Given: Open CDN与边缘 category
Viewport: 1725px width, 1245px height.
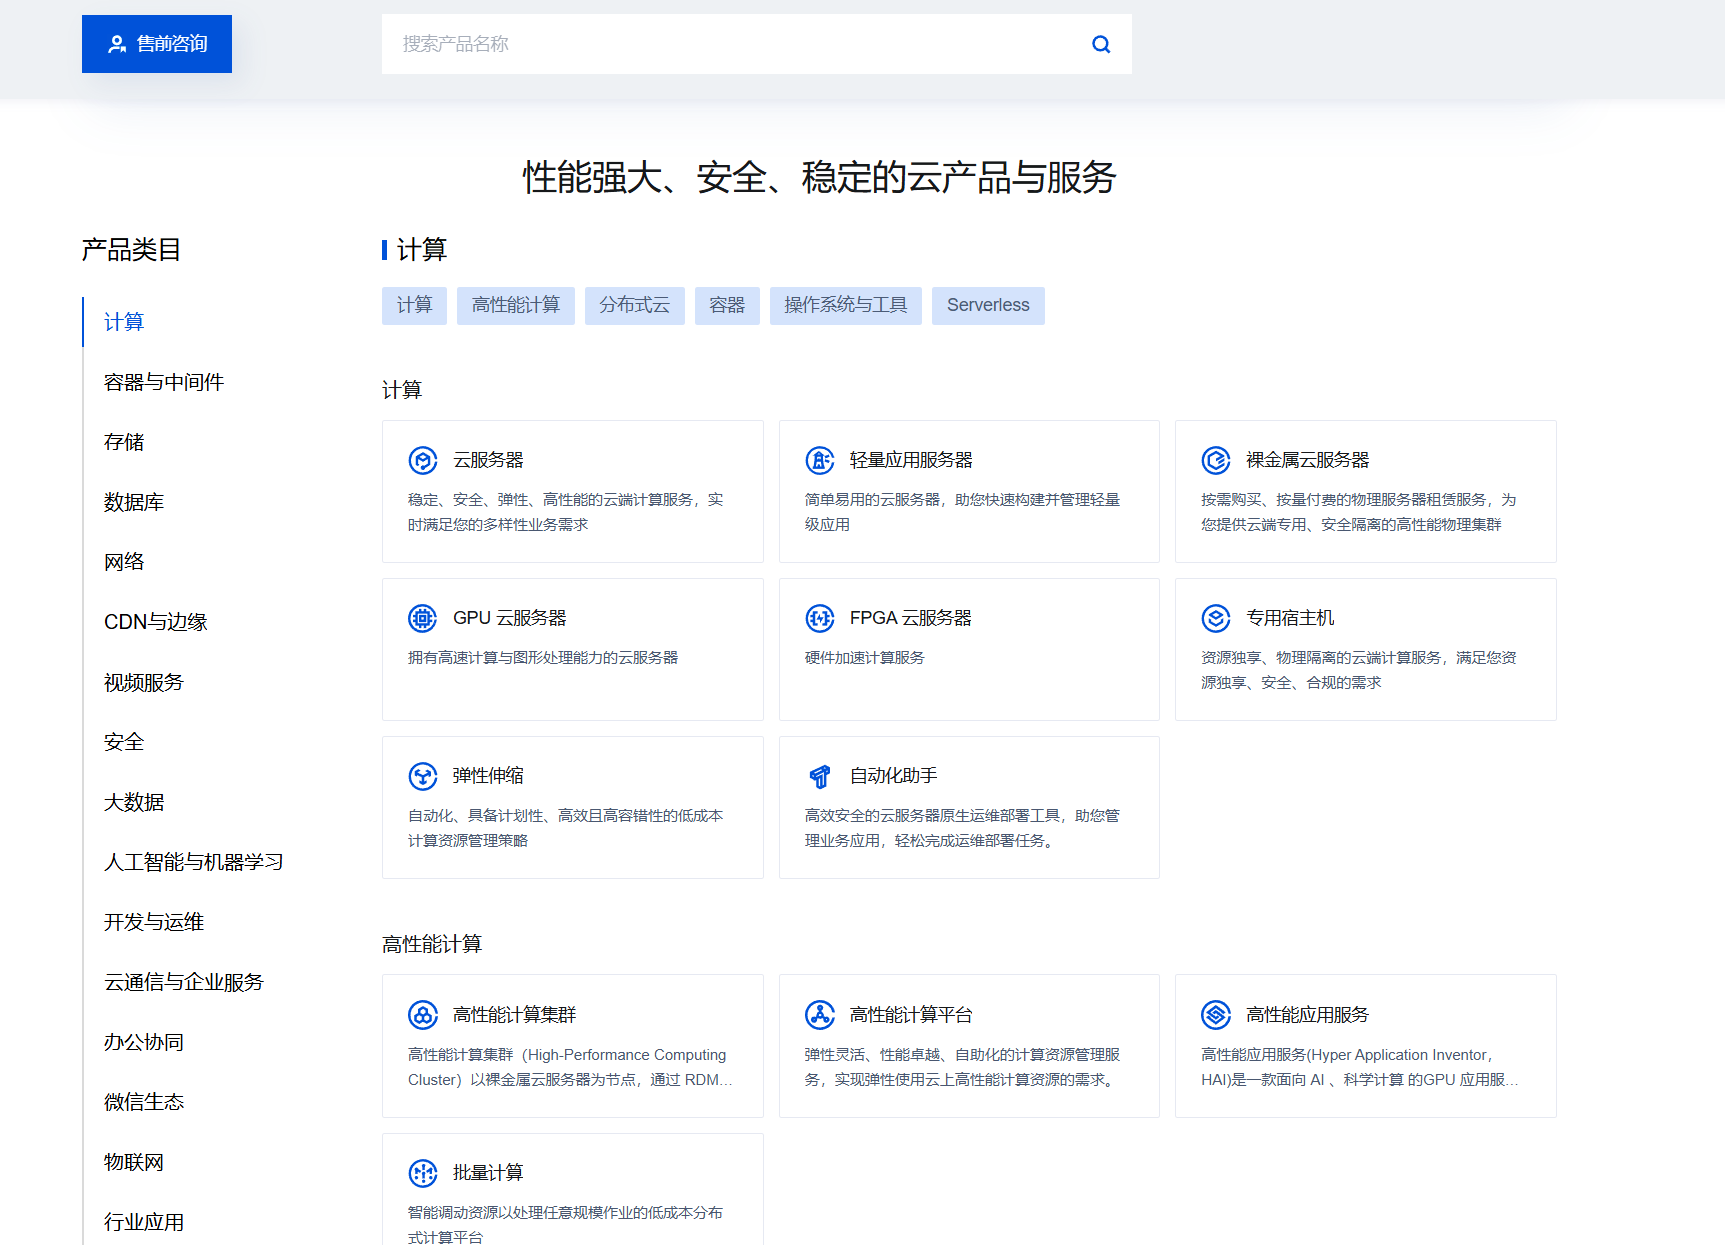Looking at the screenshot, I should [156, 622].
